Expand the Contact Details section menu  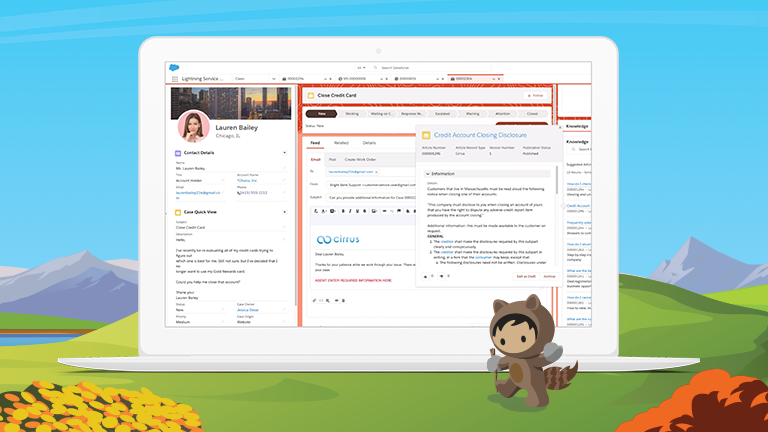[284, 153]
